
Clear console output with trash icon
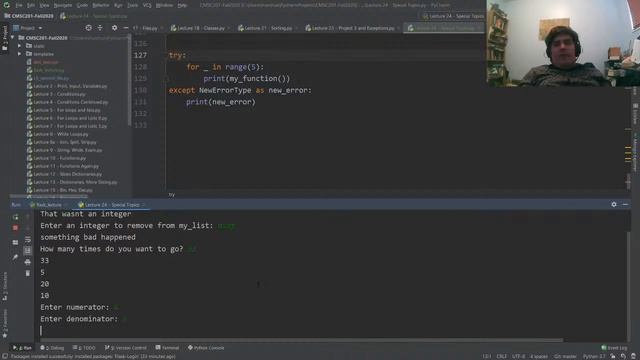coord(28,273)
